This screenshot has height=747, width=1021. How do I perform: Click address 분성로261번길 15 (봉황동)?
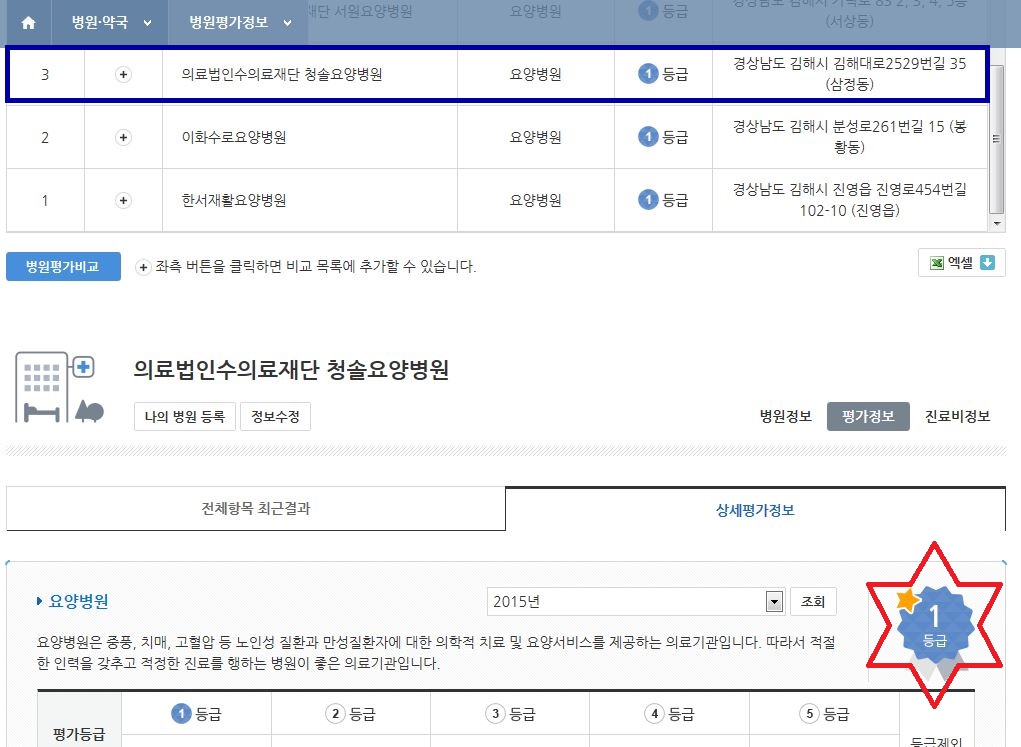(x=850, y=137)
